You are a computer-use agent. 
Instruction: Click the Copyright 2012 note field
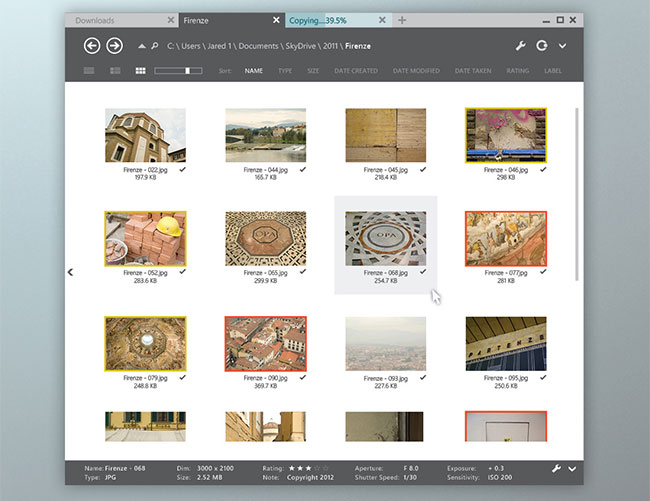[x=310, y=477]
